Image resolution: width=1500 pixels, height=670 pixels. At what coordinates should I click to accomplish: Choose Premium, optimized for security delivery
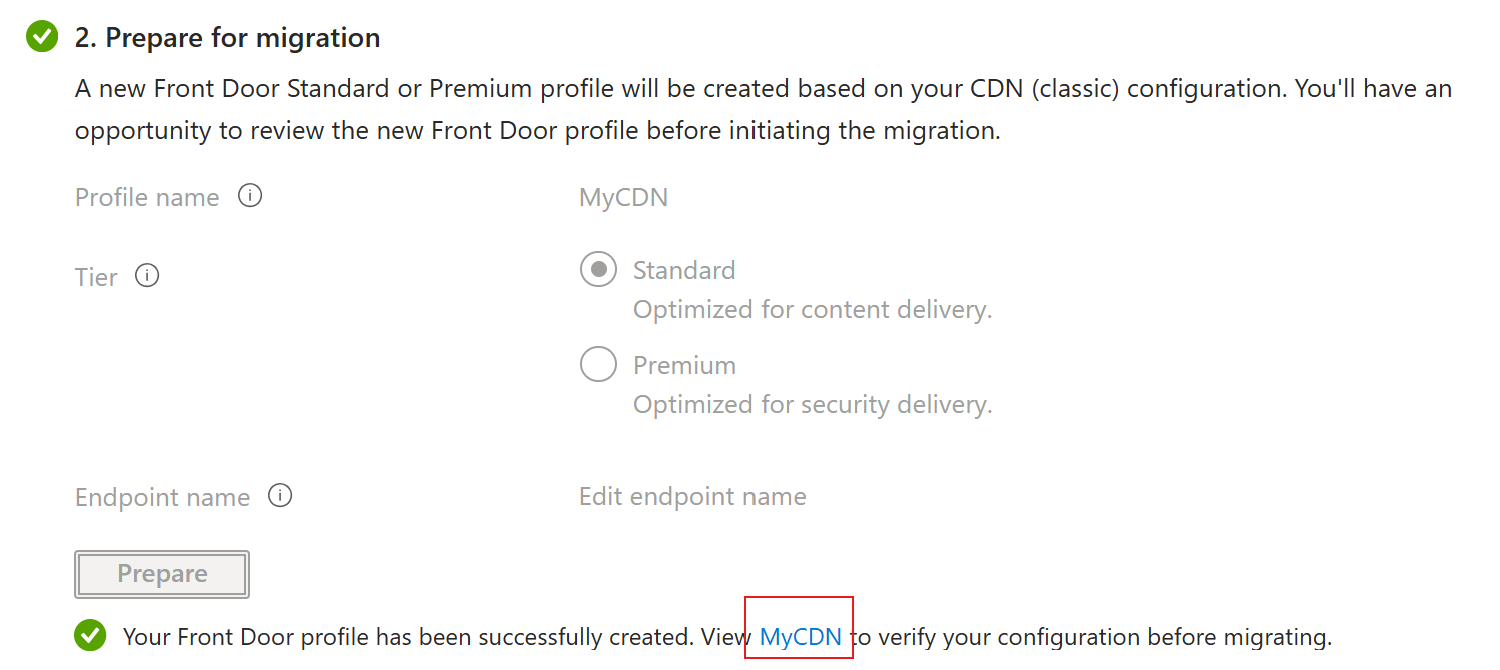[x=598, y=364]
